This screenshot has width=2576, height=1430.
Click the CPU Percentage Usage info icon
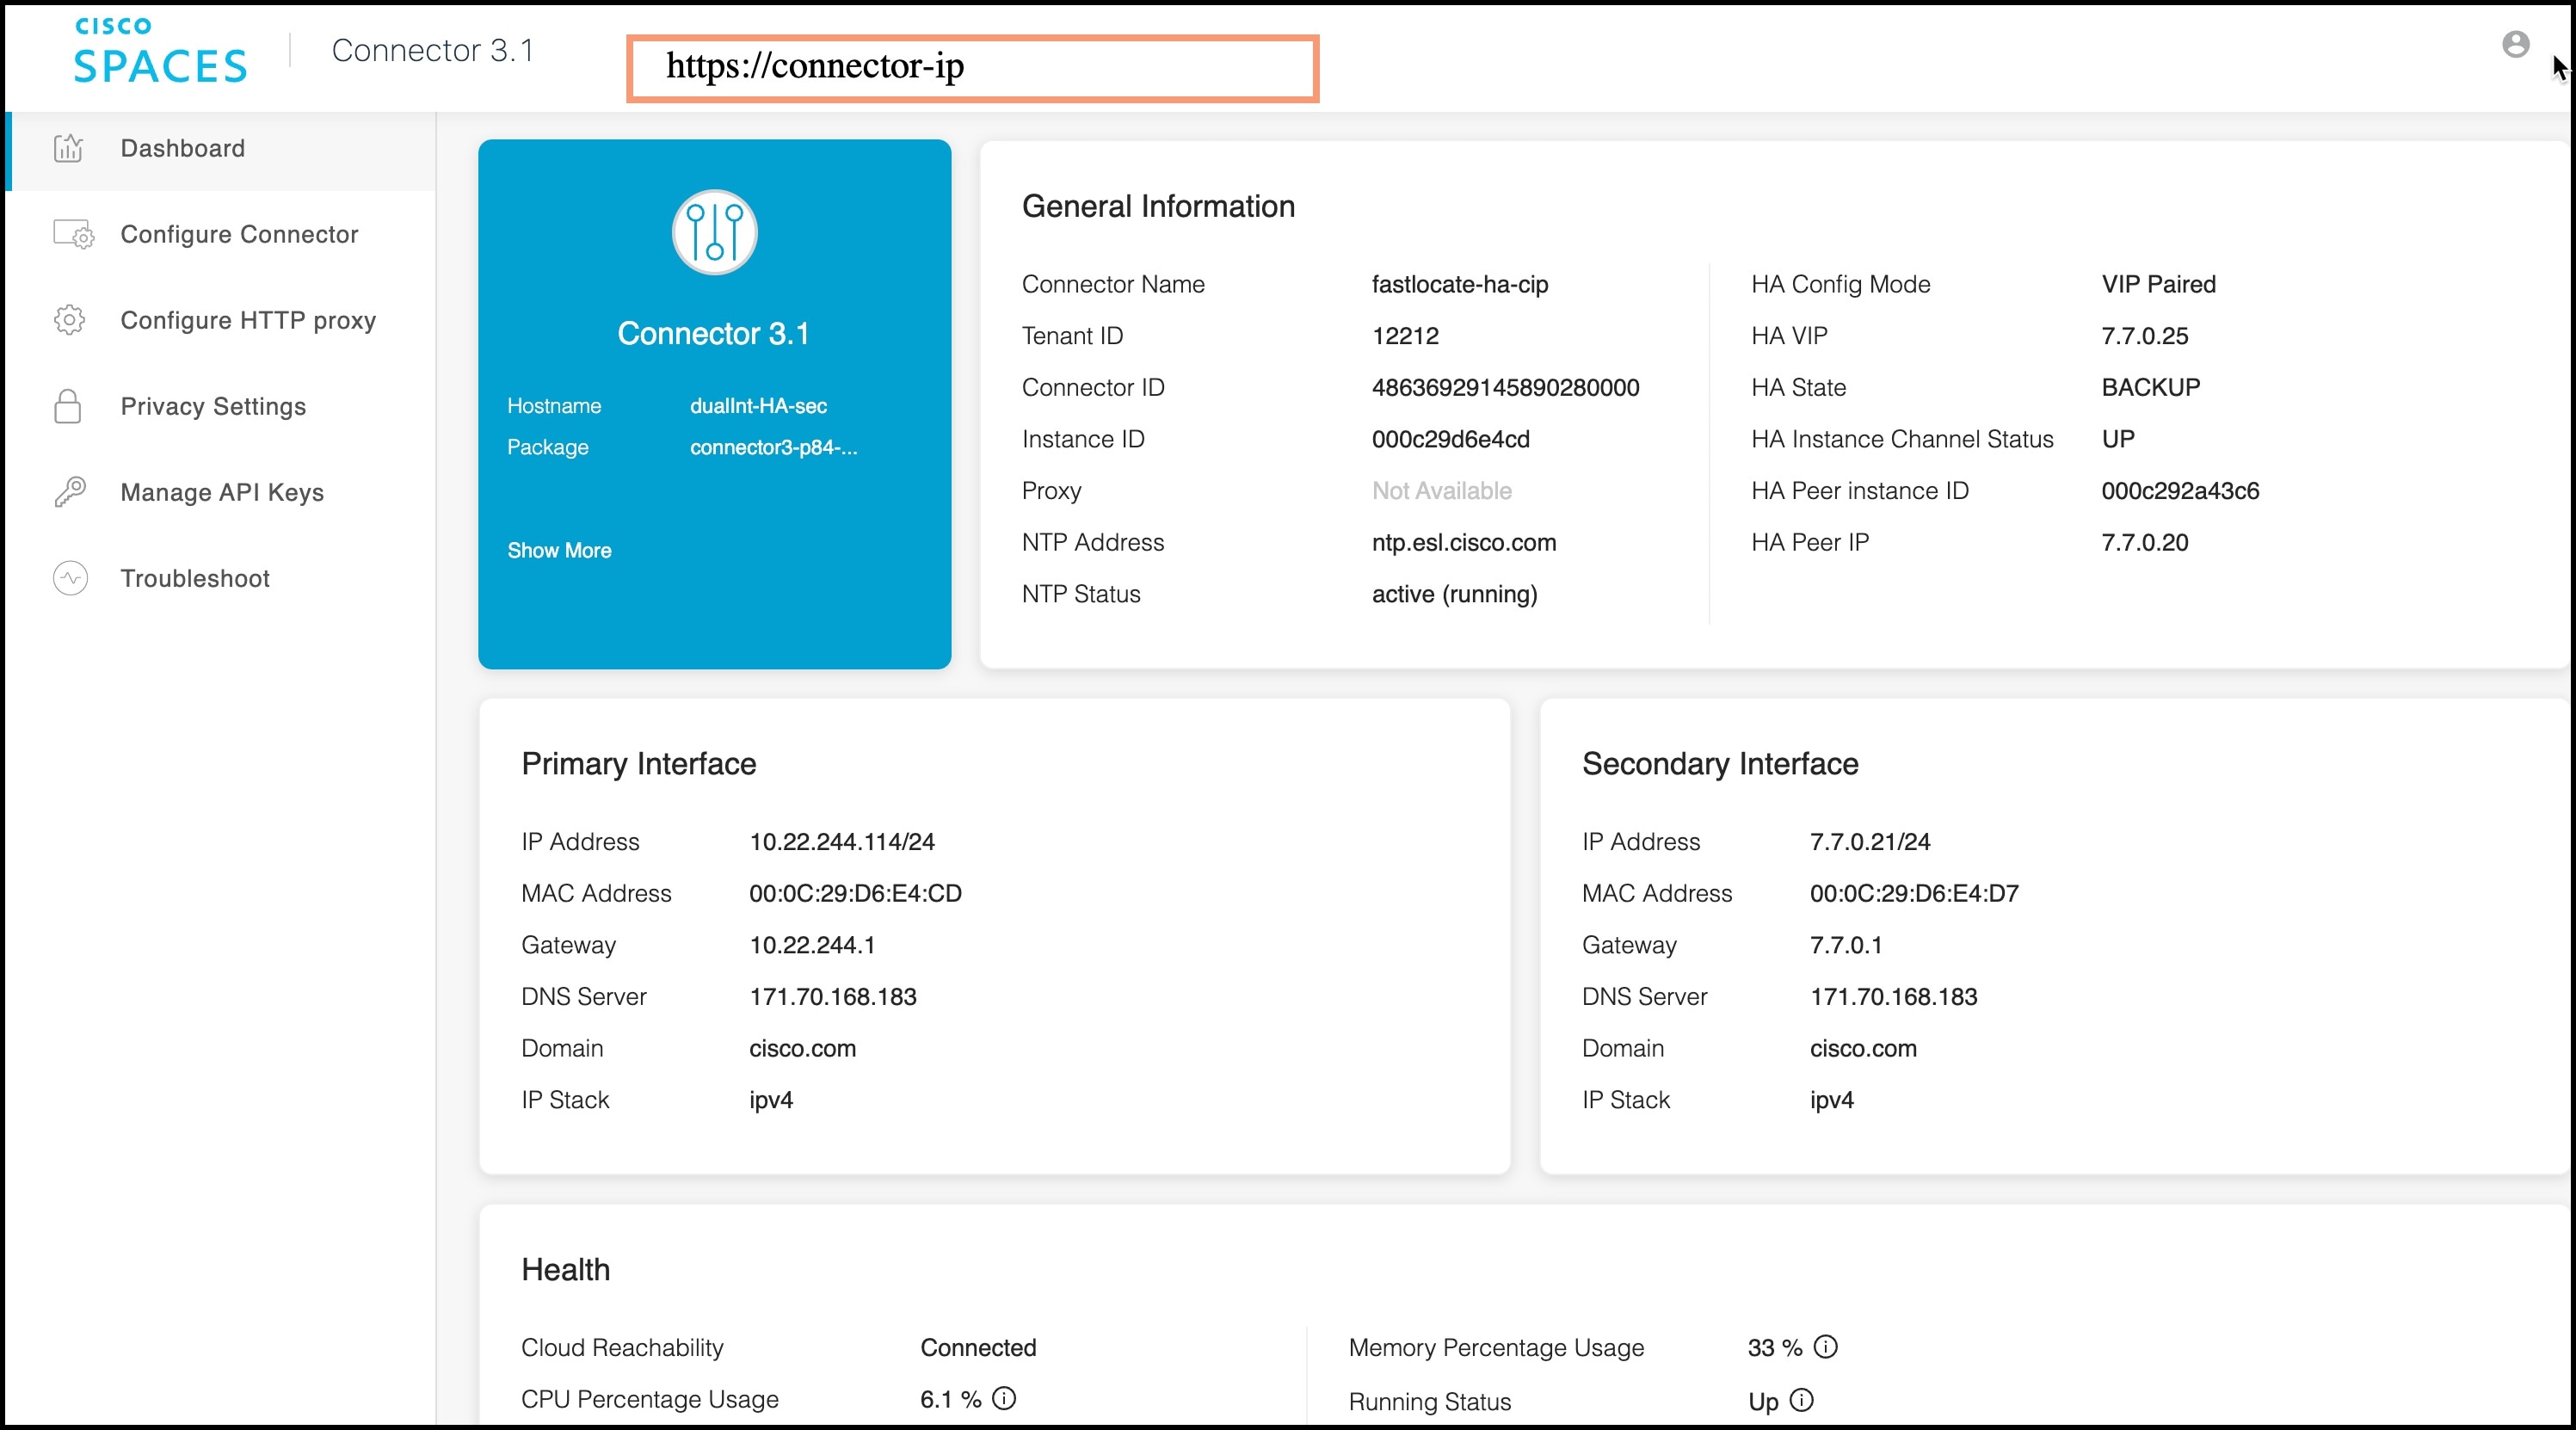[x=1004, y=1400]
